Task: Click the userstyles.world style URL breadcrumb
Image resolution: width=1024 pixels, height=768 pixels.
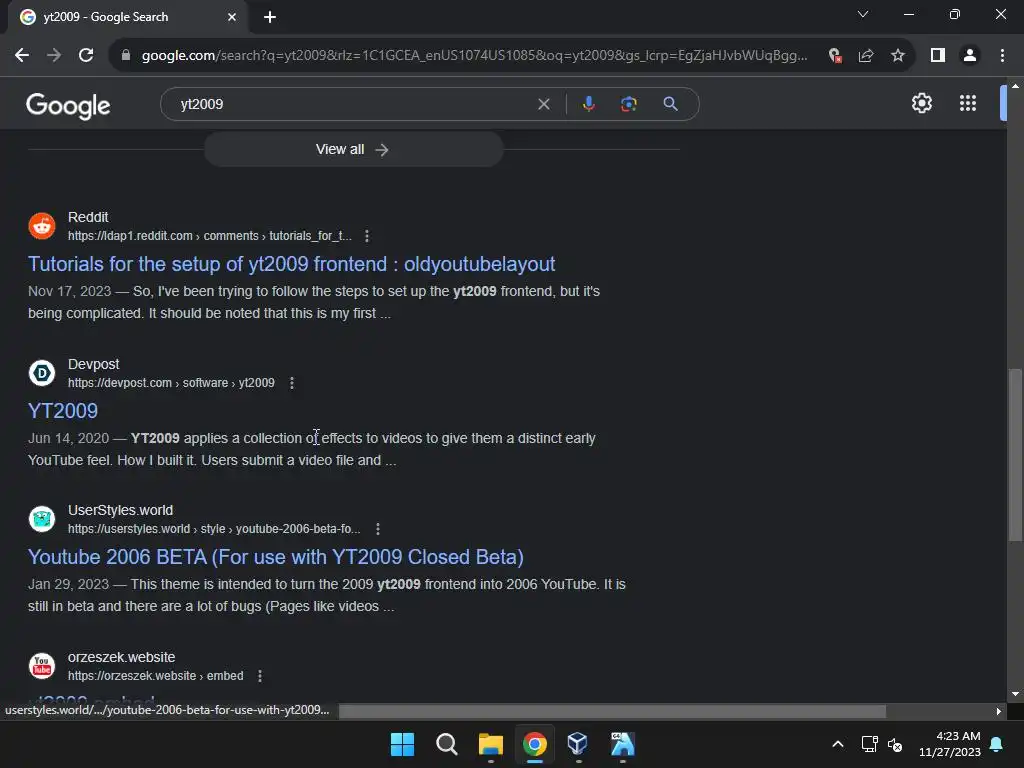Action: (x=214, y=529)
